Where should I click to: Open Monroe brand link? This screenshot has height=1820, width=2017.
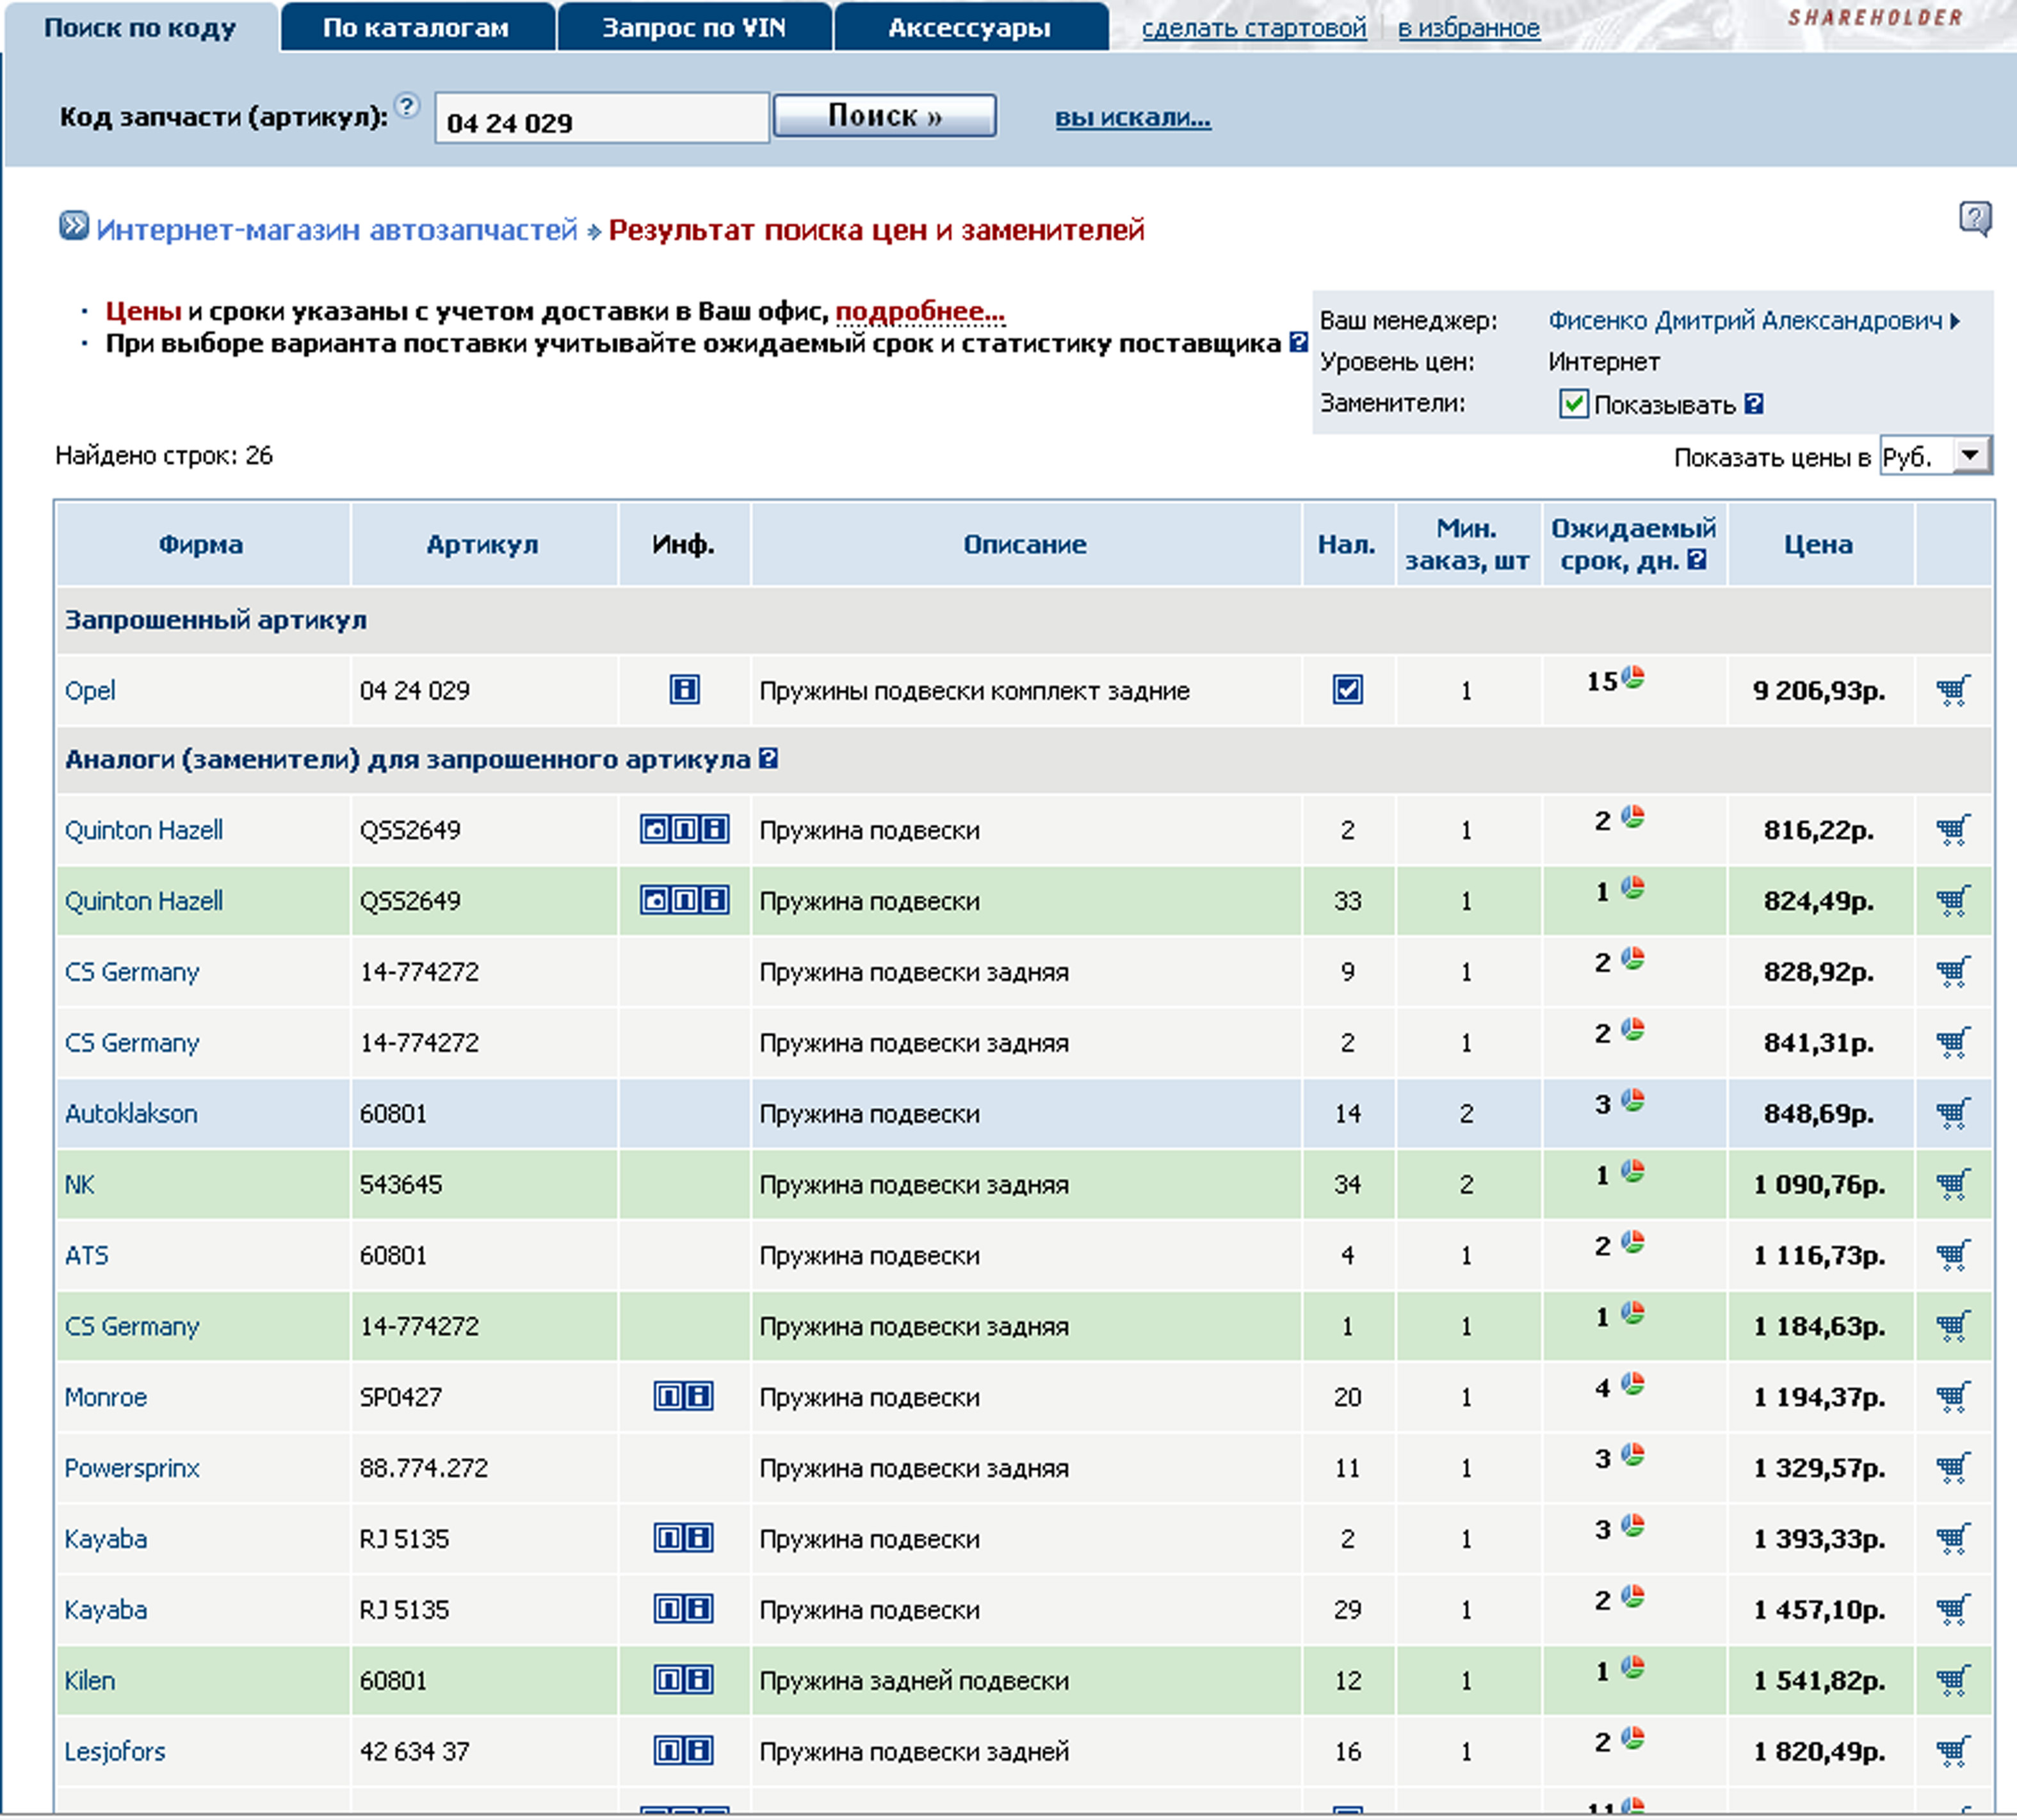point(105,1397)
